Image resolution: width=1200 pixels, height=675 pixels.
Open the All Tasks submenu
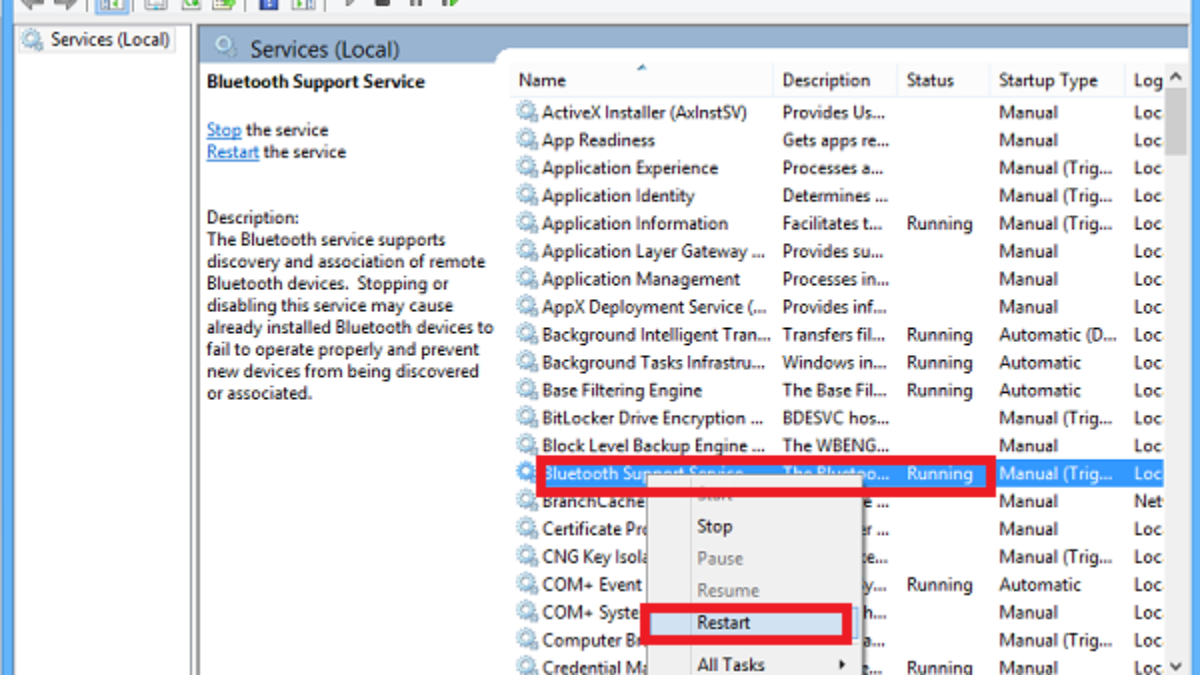(x=754, y=664)
